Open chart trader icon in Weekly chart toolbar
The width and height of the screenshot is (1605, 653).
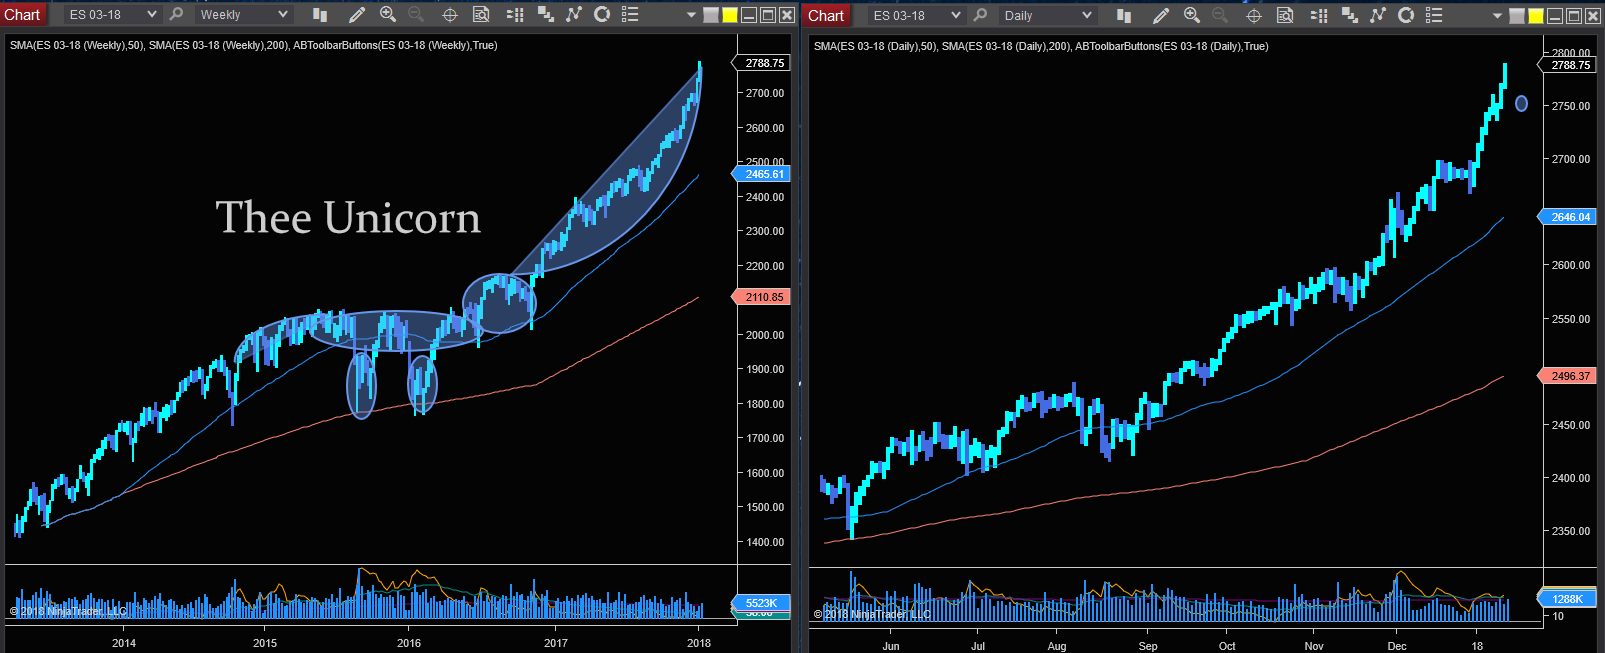[515, 14]
